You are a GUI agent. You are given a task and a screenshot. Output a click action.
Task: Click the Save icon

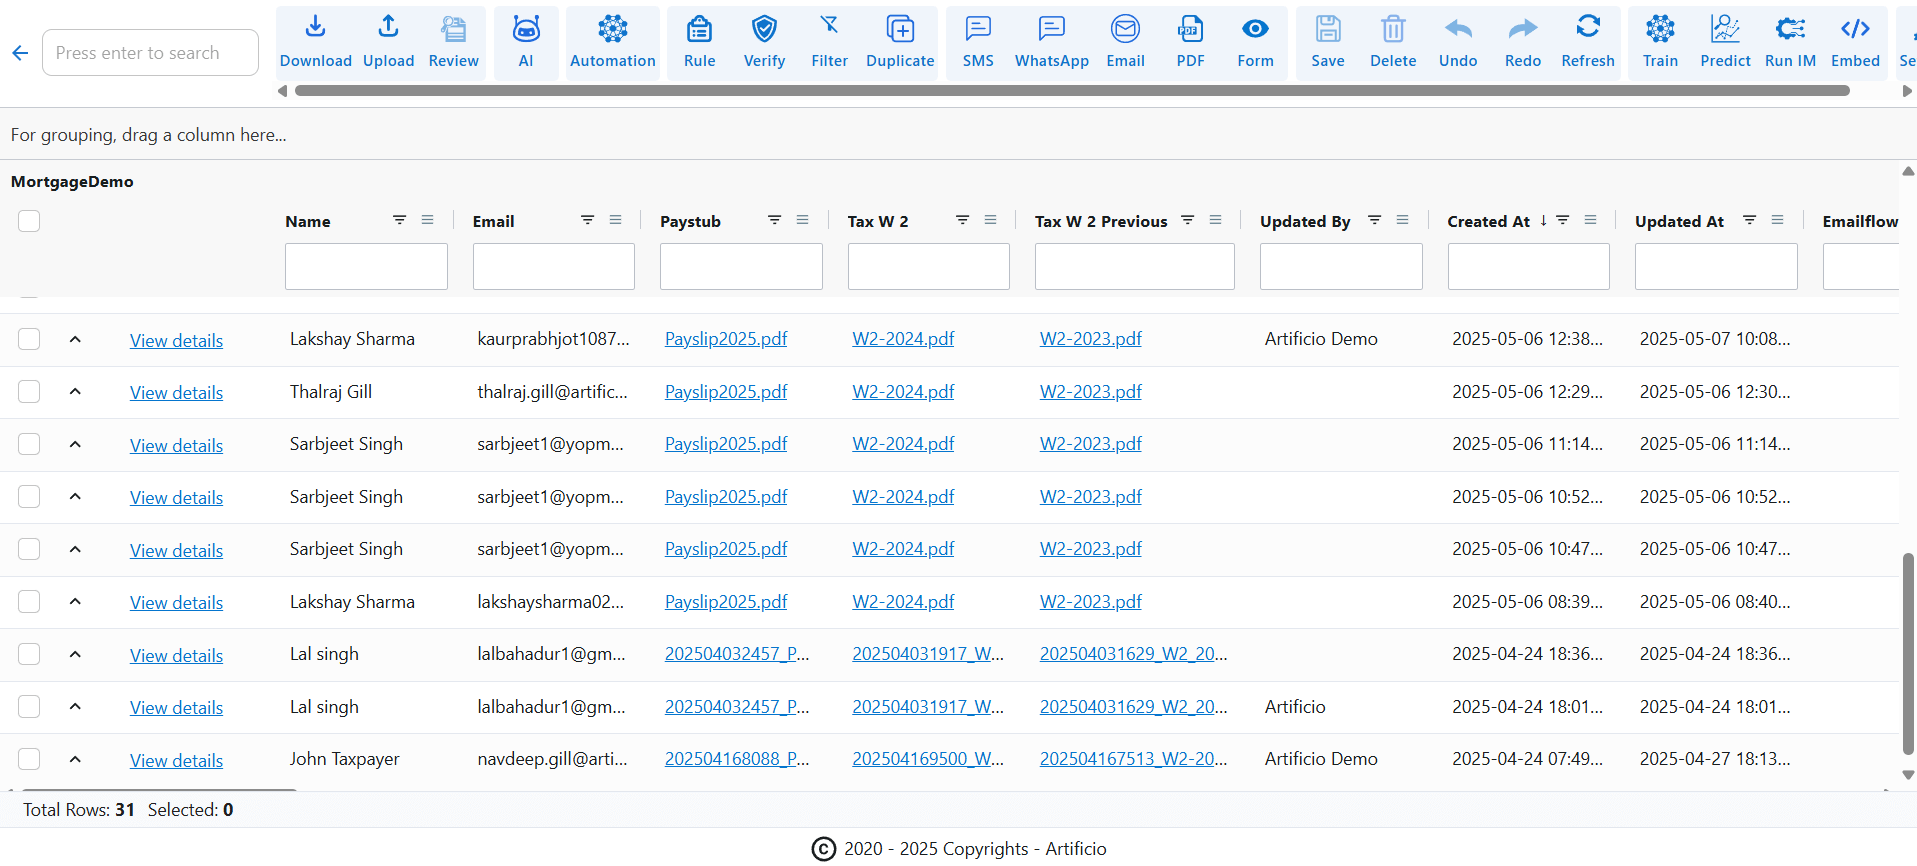point(1328,43)
